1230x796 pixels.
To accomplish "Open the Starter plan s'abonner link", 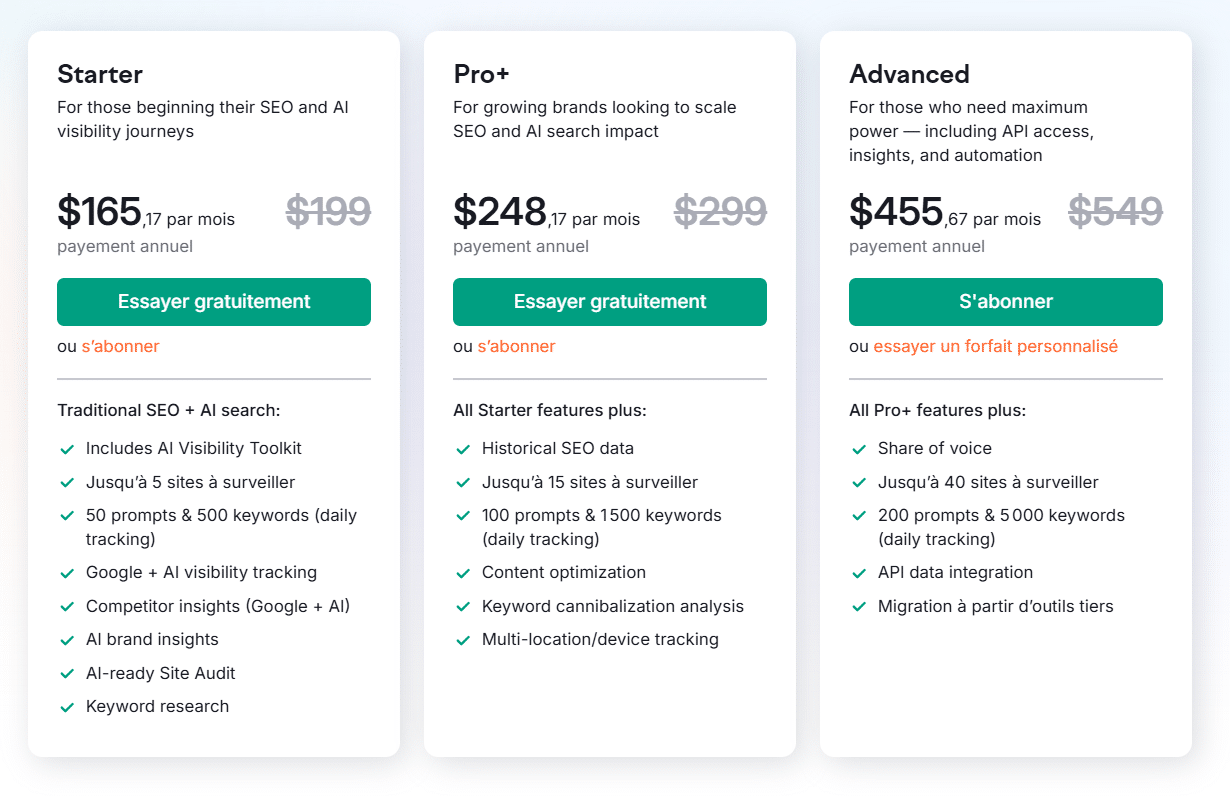I will (x=120, y=346).
